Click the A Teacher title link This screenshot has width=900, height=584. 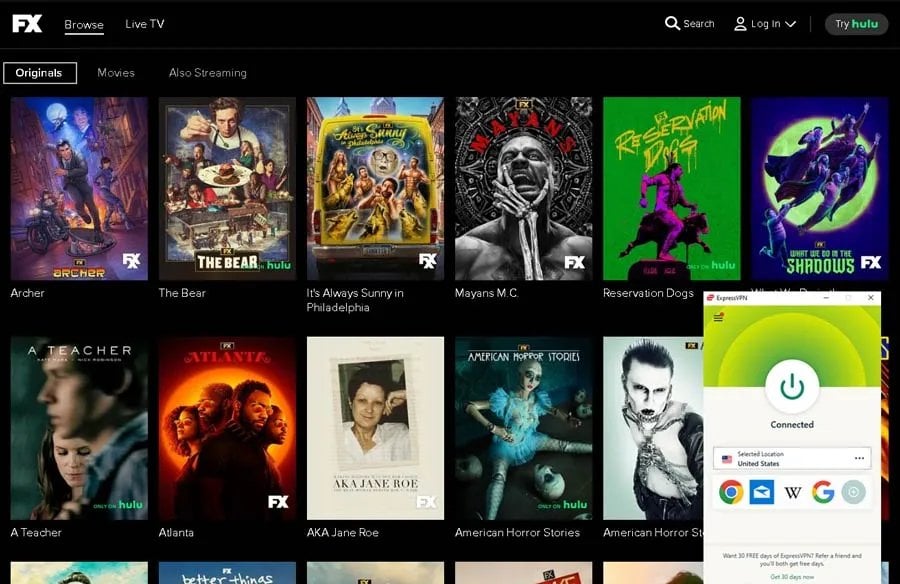point(36,532)
